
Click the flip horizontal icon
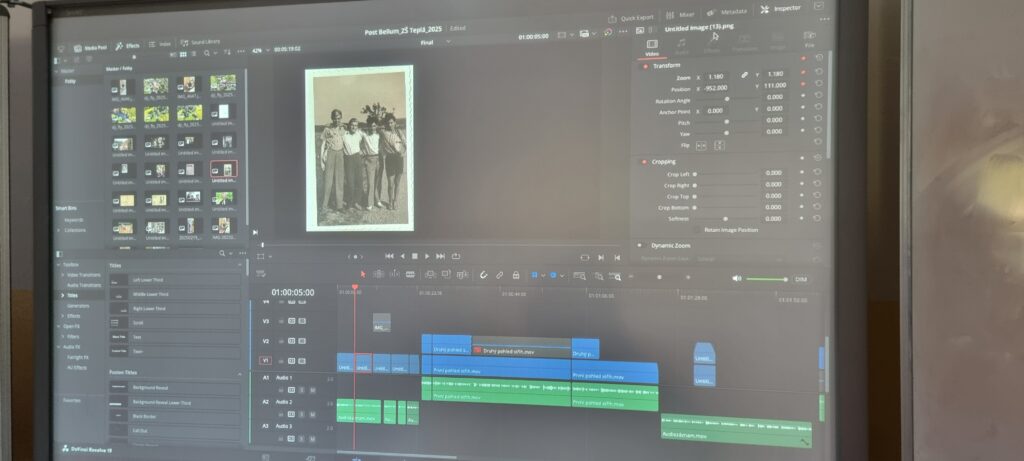click(x=701, y=146)
